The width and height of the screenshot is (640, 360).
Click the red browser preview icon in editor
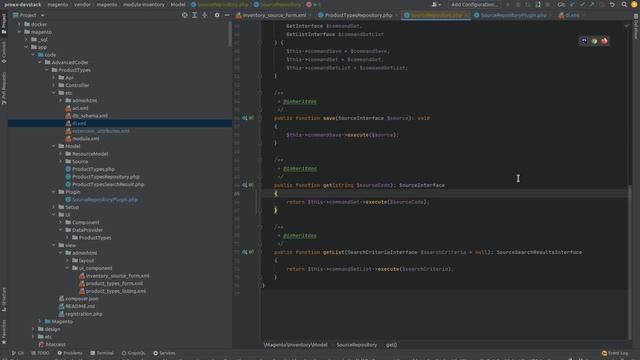pos(604,41)
